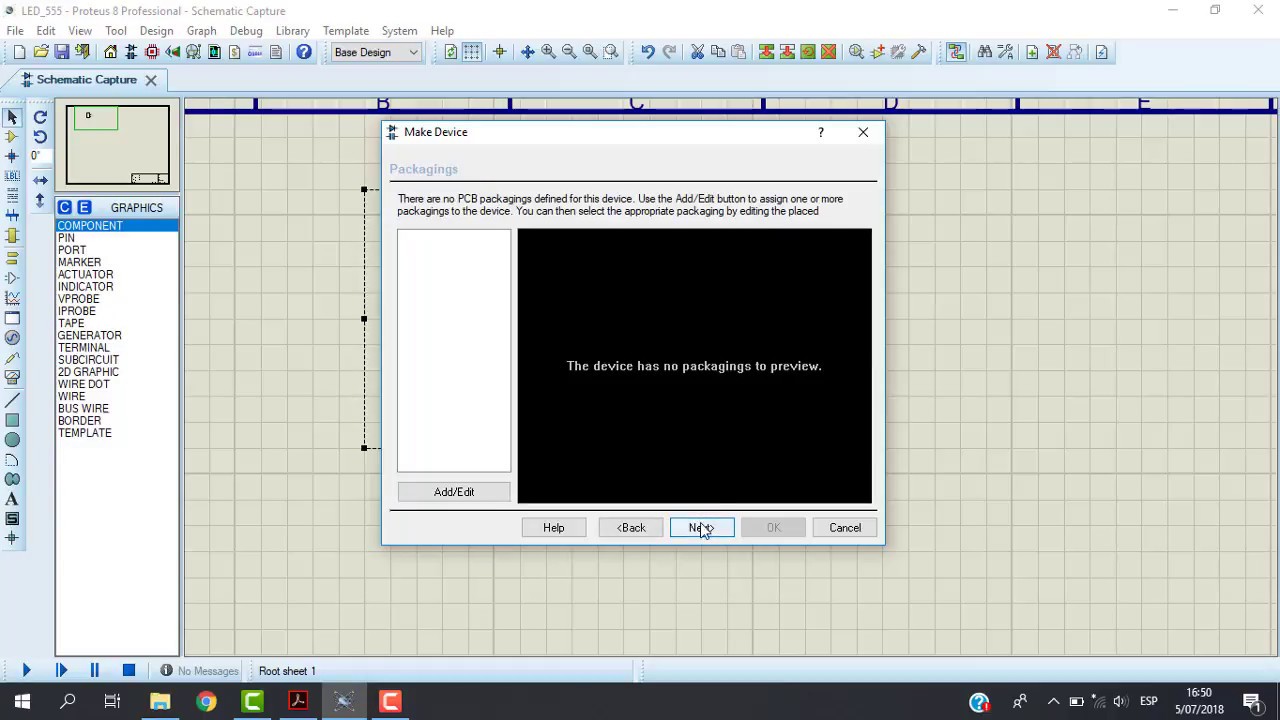Click the empty packagings list box
The width and height of the screenshot is (1280, 720).
point(454,350)
